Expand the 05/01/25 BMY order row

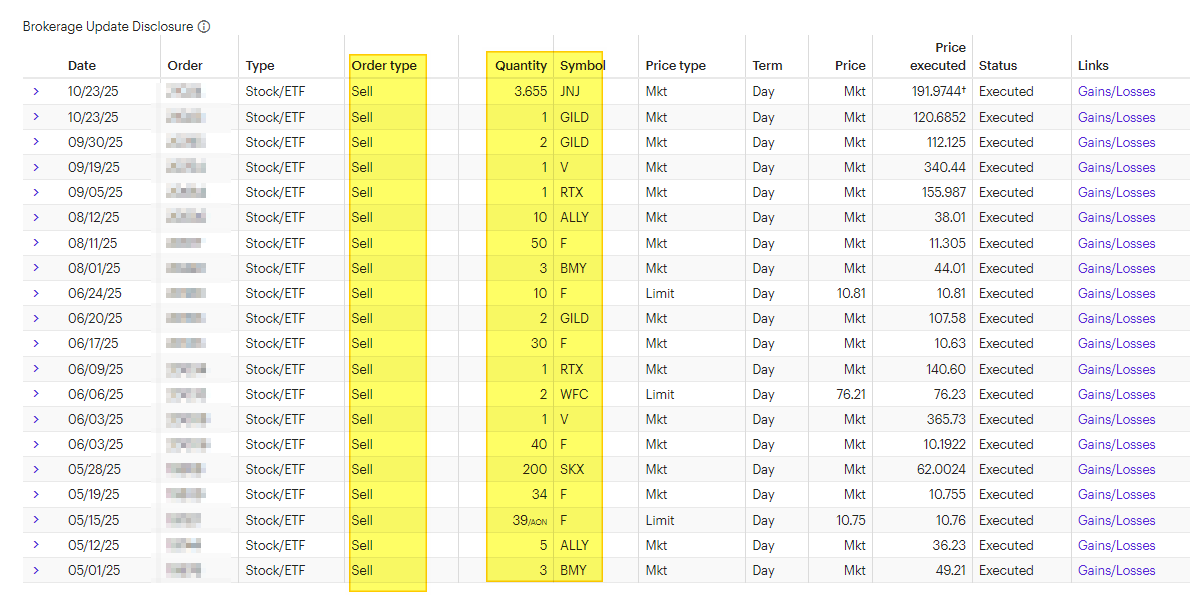point(36,570)
